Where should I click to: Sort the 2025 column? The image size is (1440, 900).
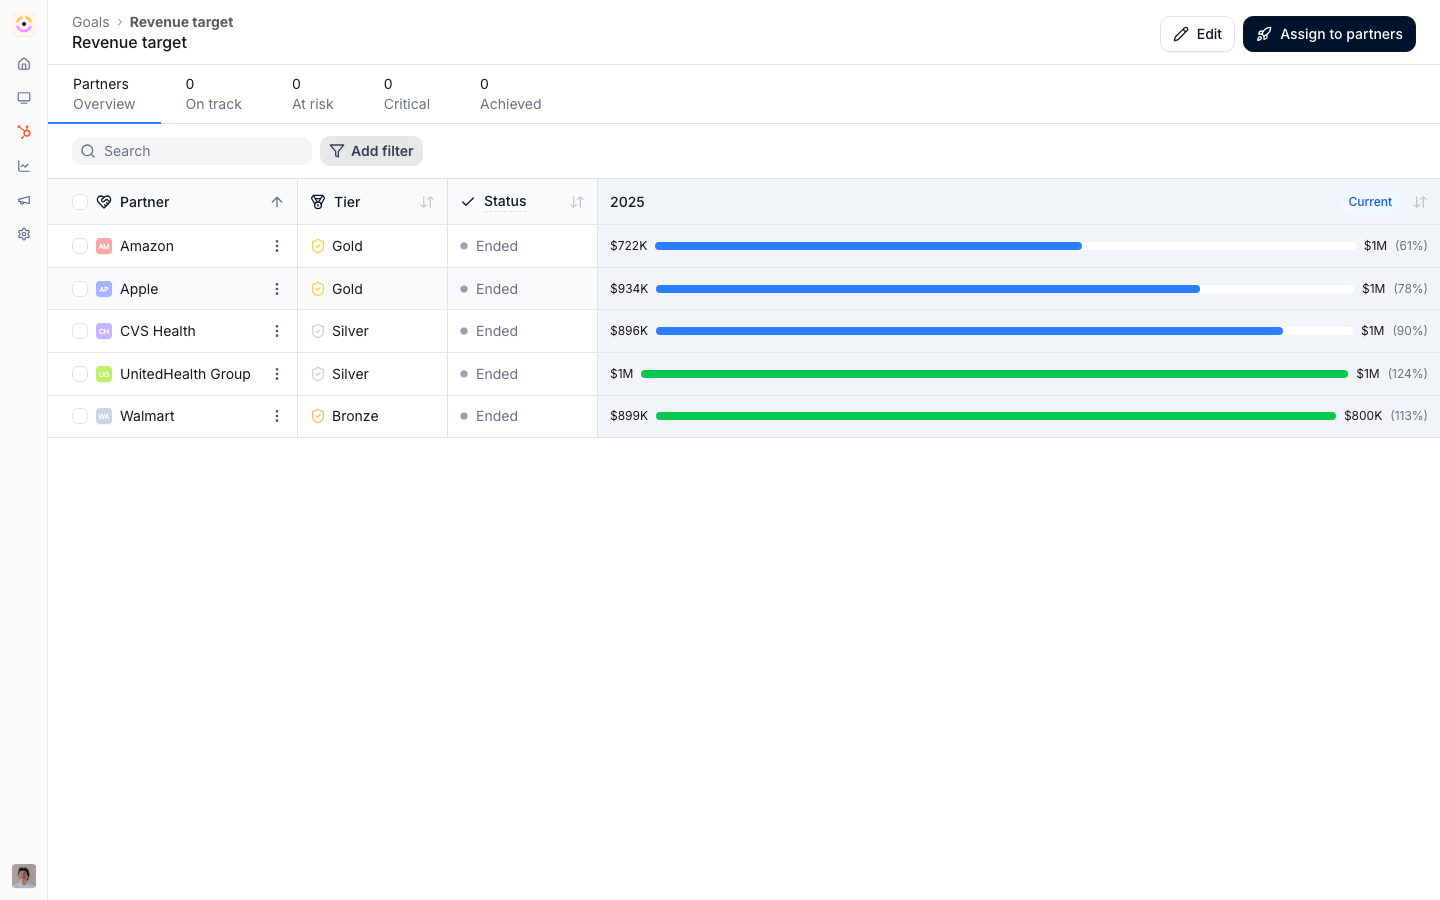click(1420, 202)
